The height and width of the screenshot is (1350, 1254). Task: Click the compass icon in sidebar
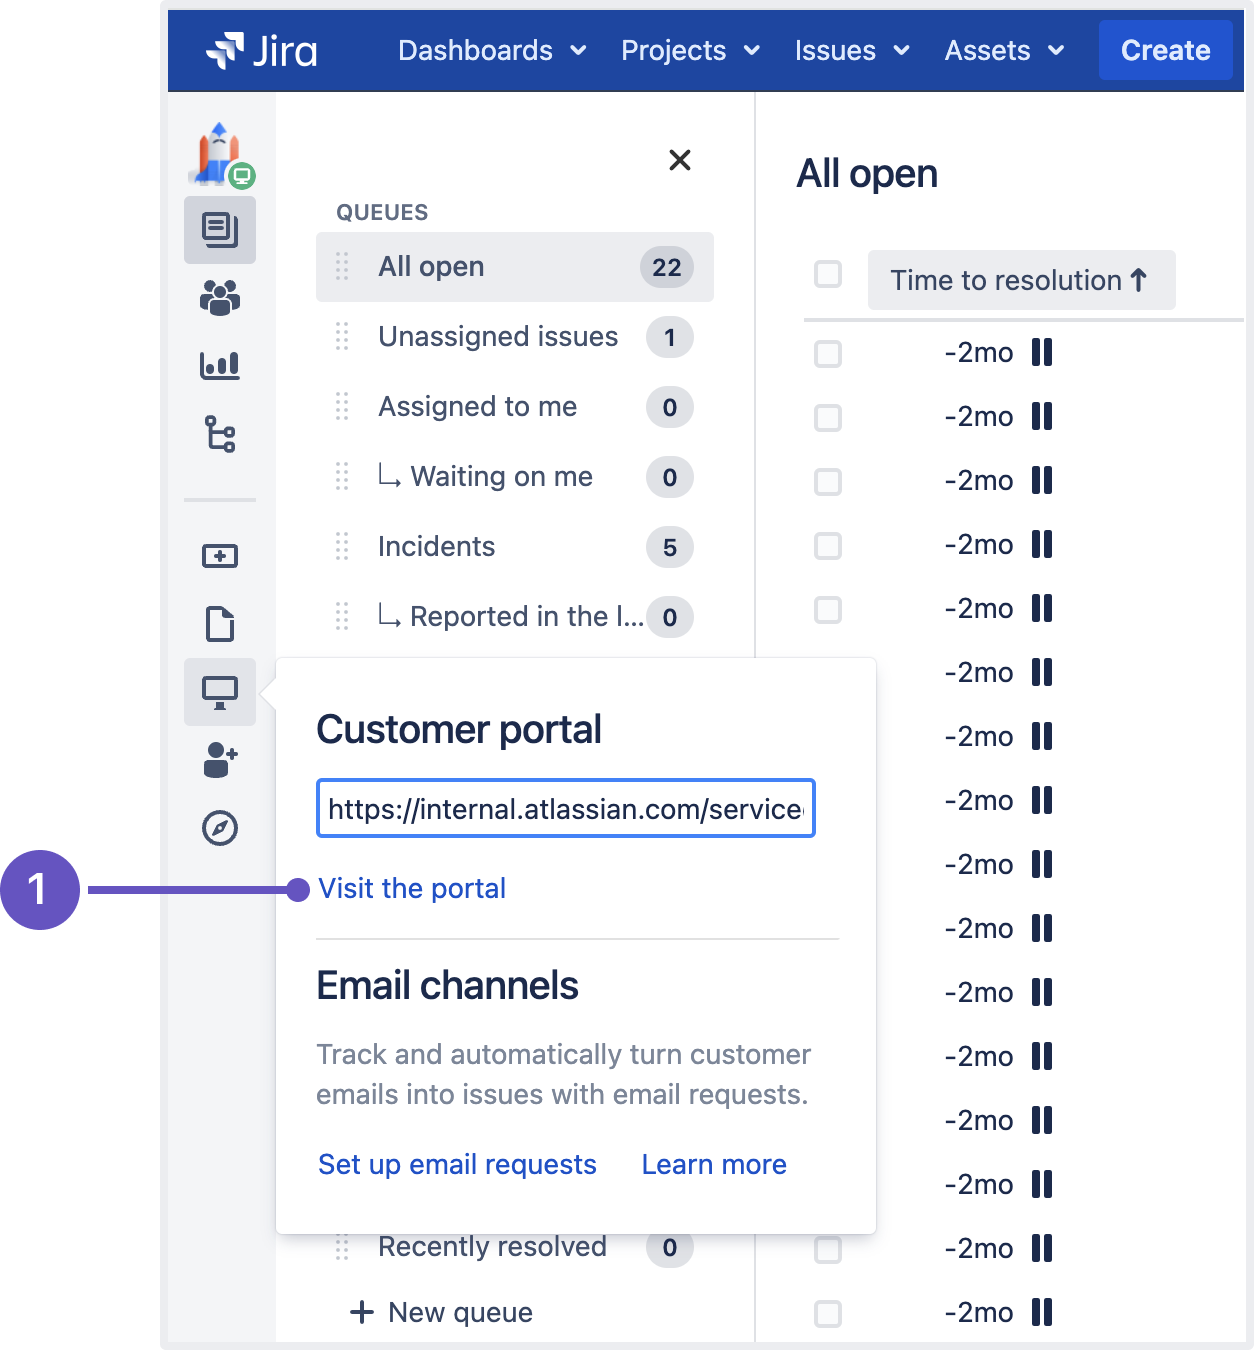220,828
